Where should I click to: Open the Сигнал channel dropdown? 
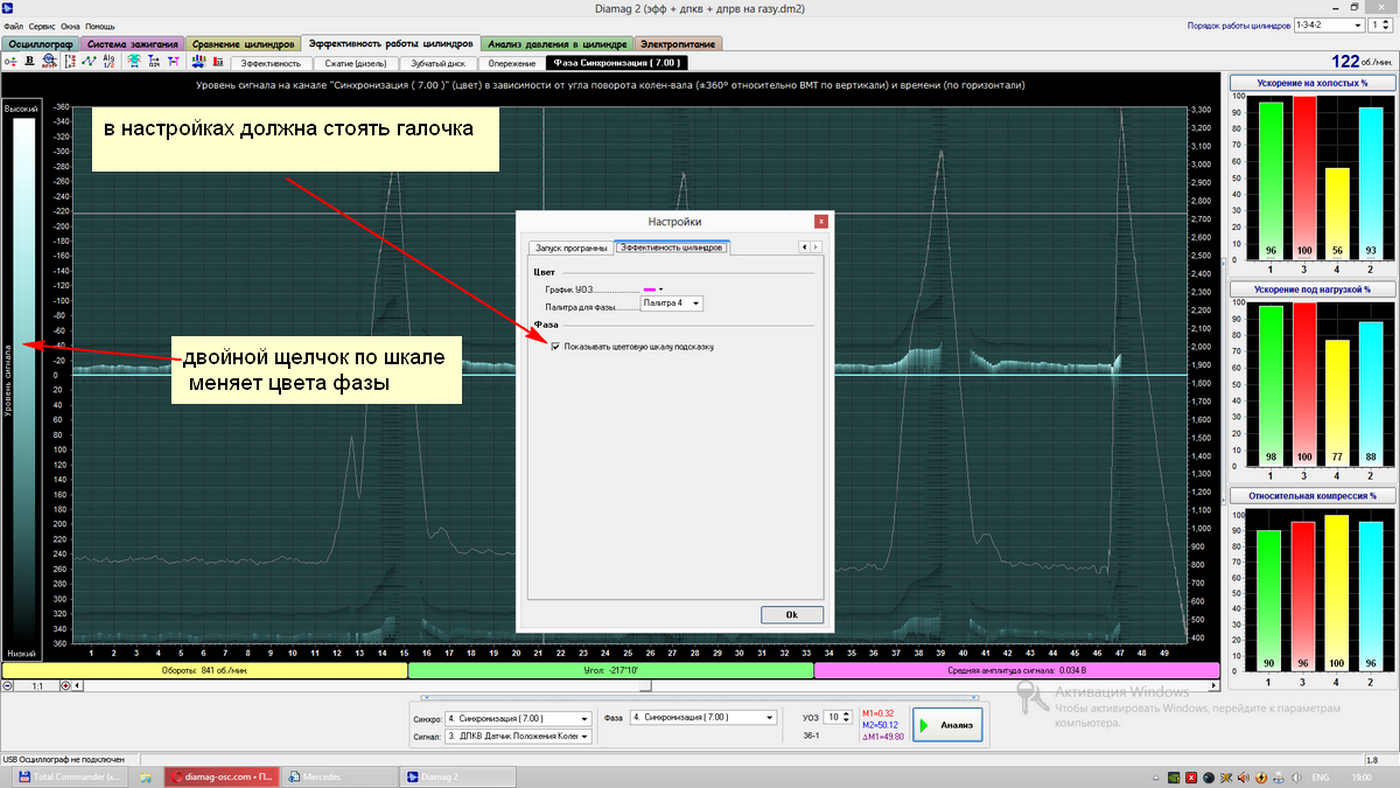pos(518,736)
